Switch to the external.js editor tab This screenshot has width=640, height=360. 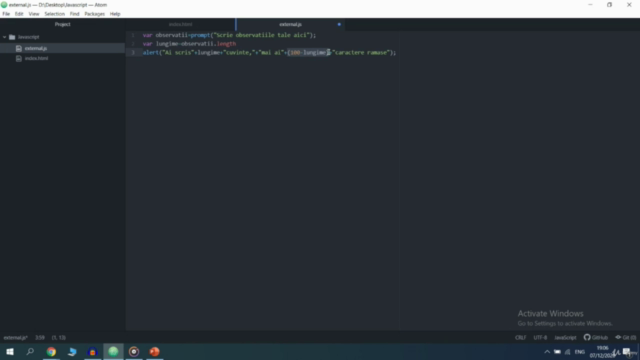[x=290, y=24]
